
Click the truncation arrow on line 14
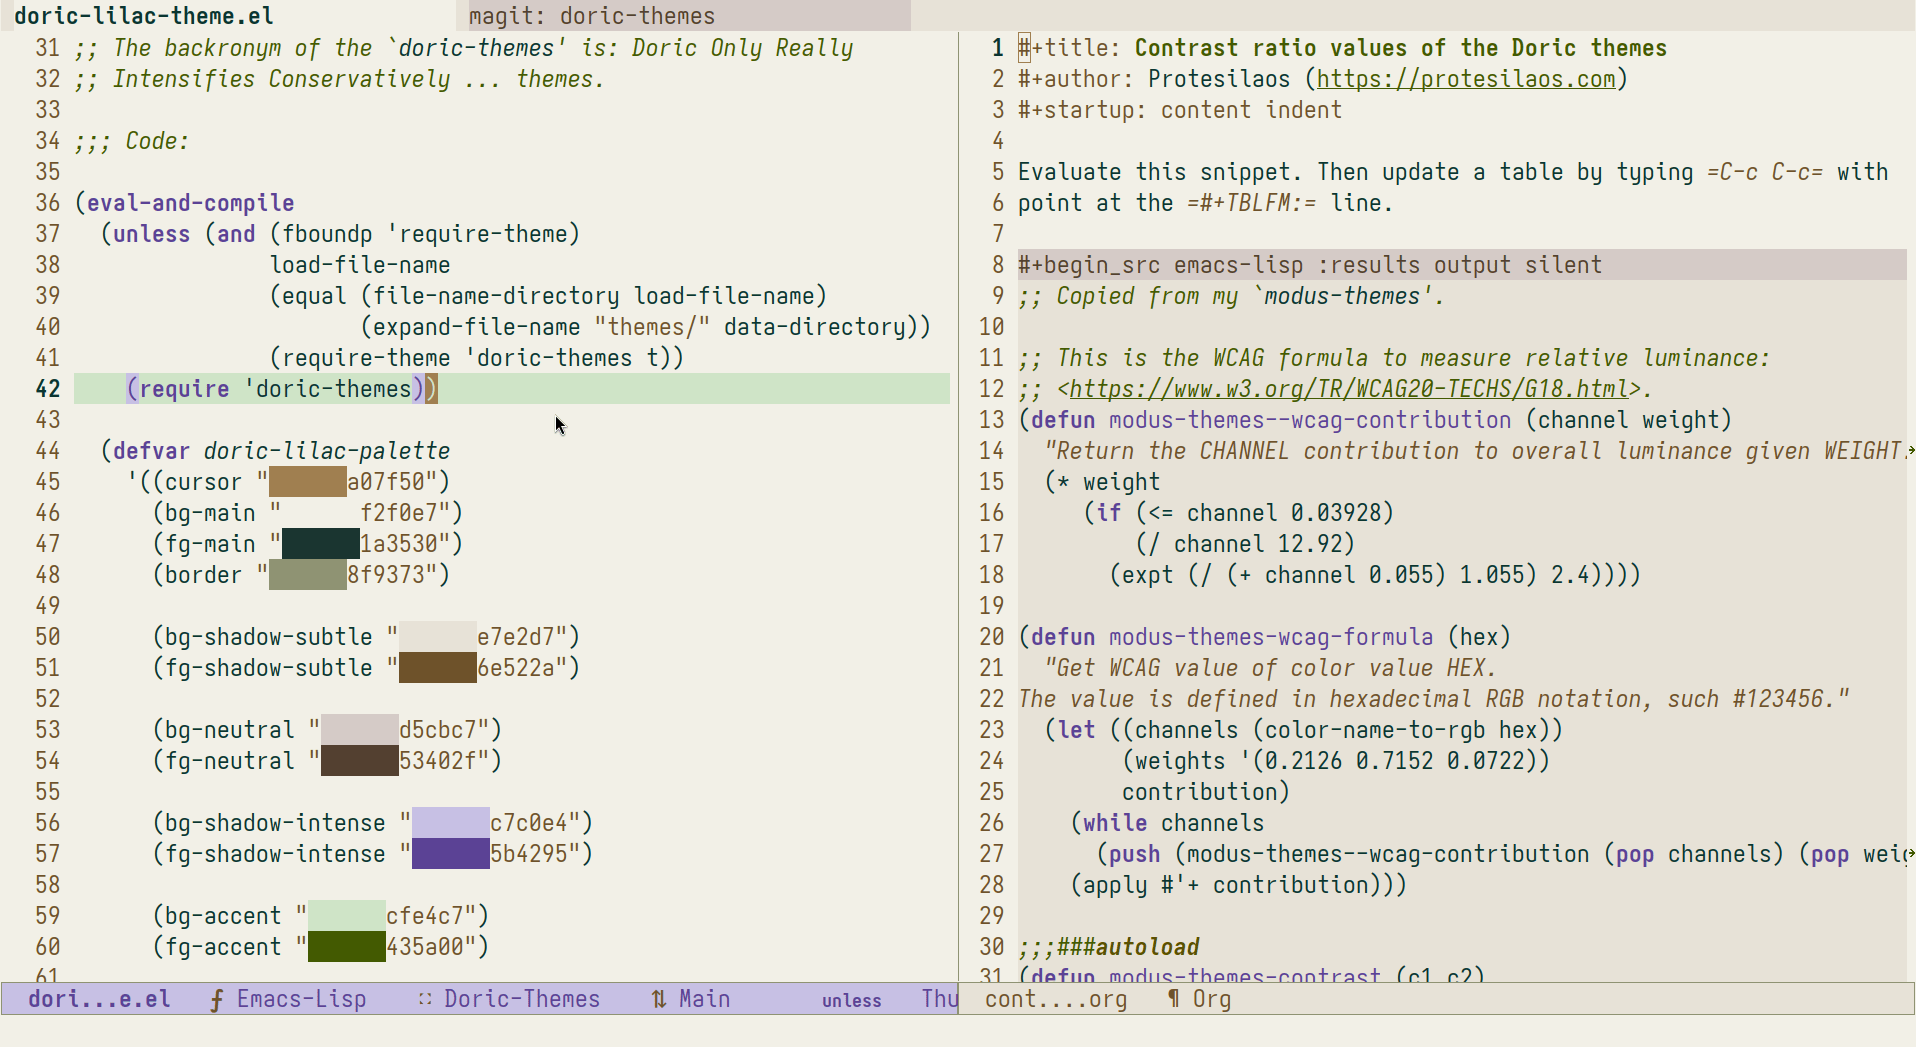click(x=1911, y=451)
